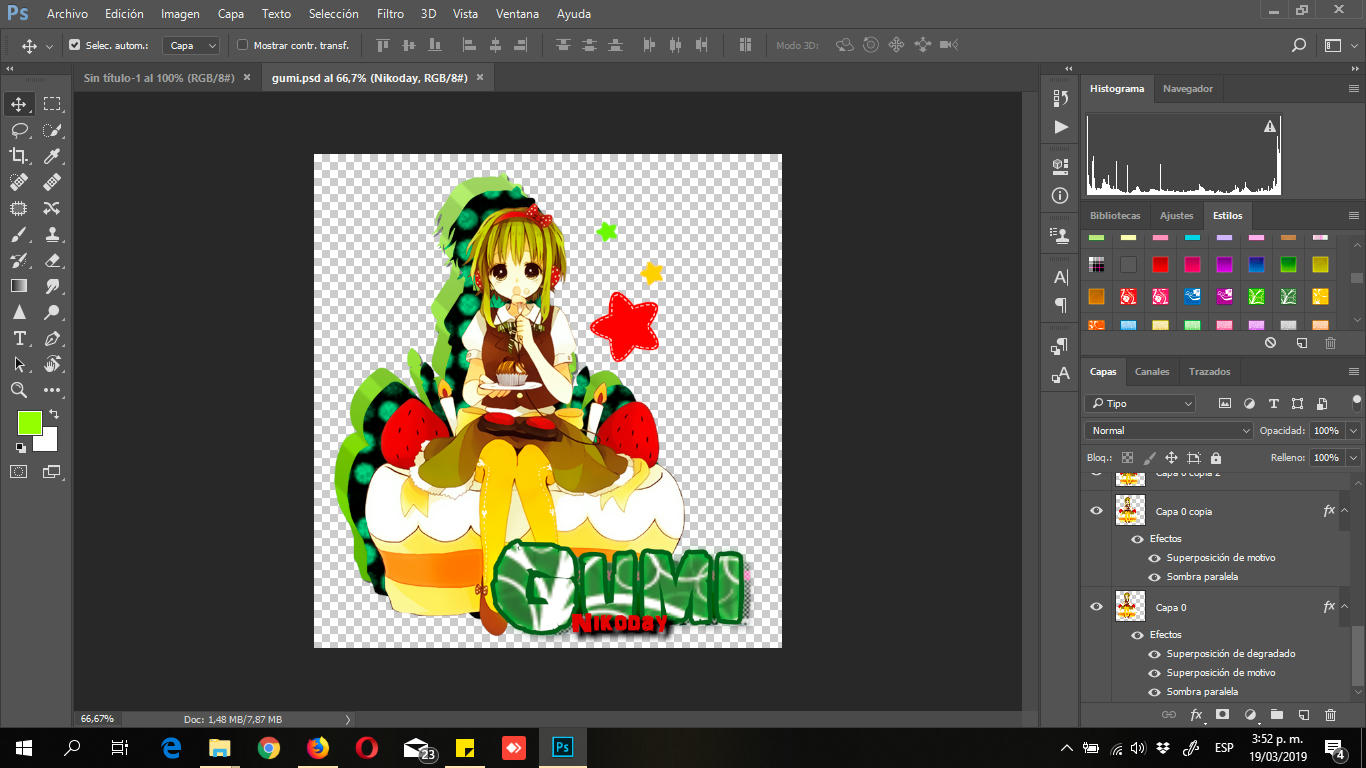Enable Mostrar contr. transf. checkbox

242,45
